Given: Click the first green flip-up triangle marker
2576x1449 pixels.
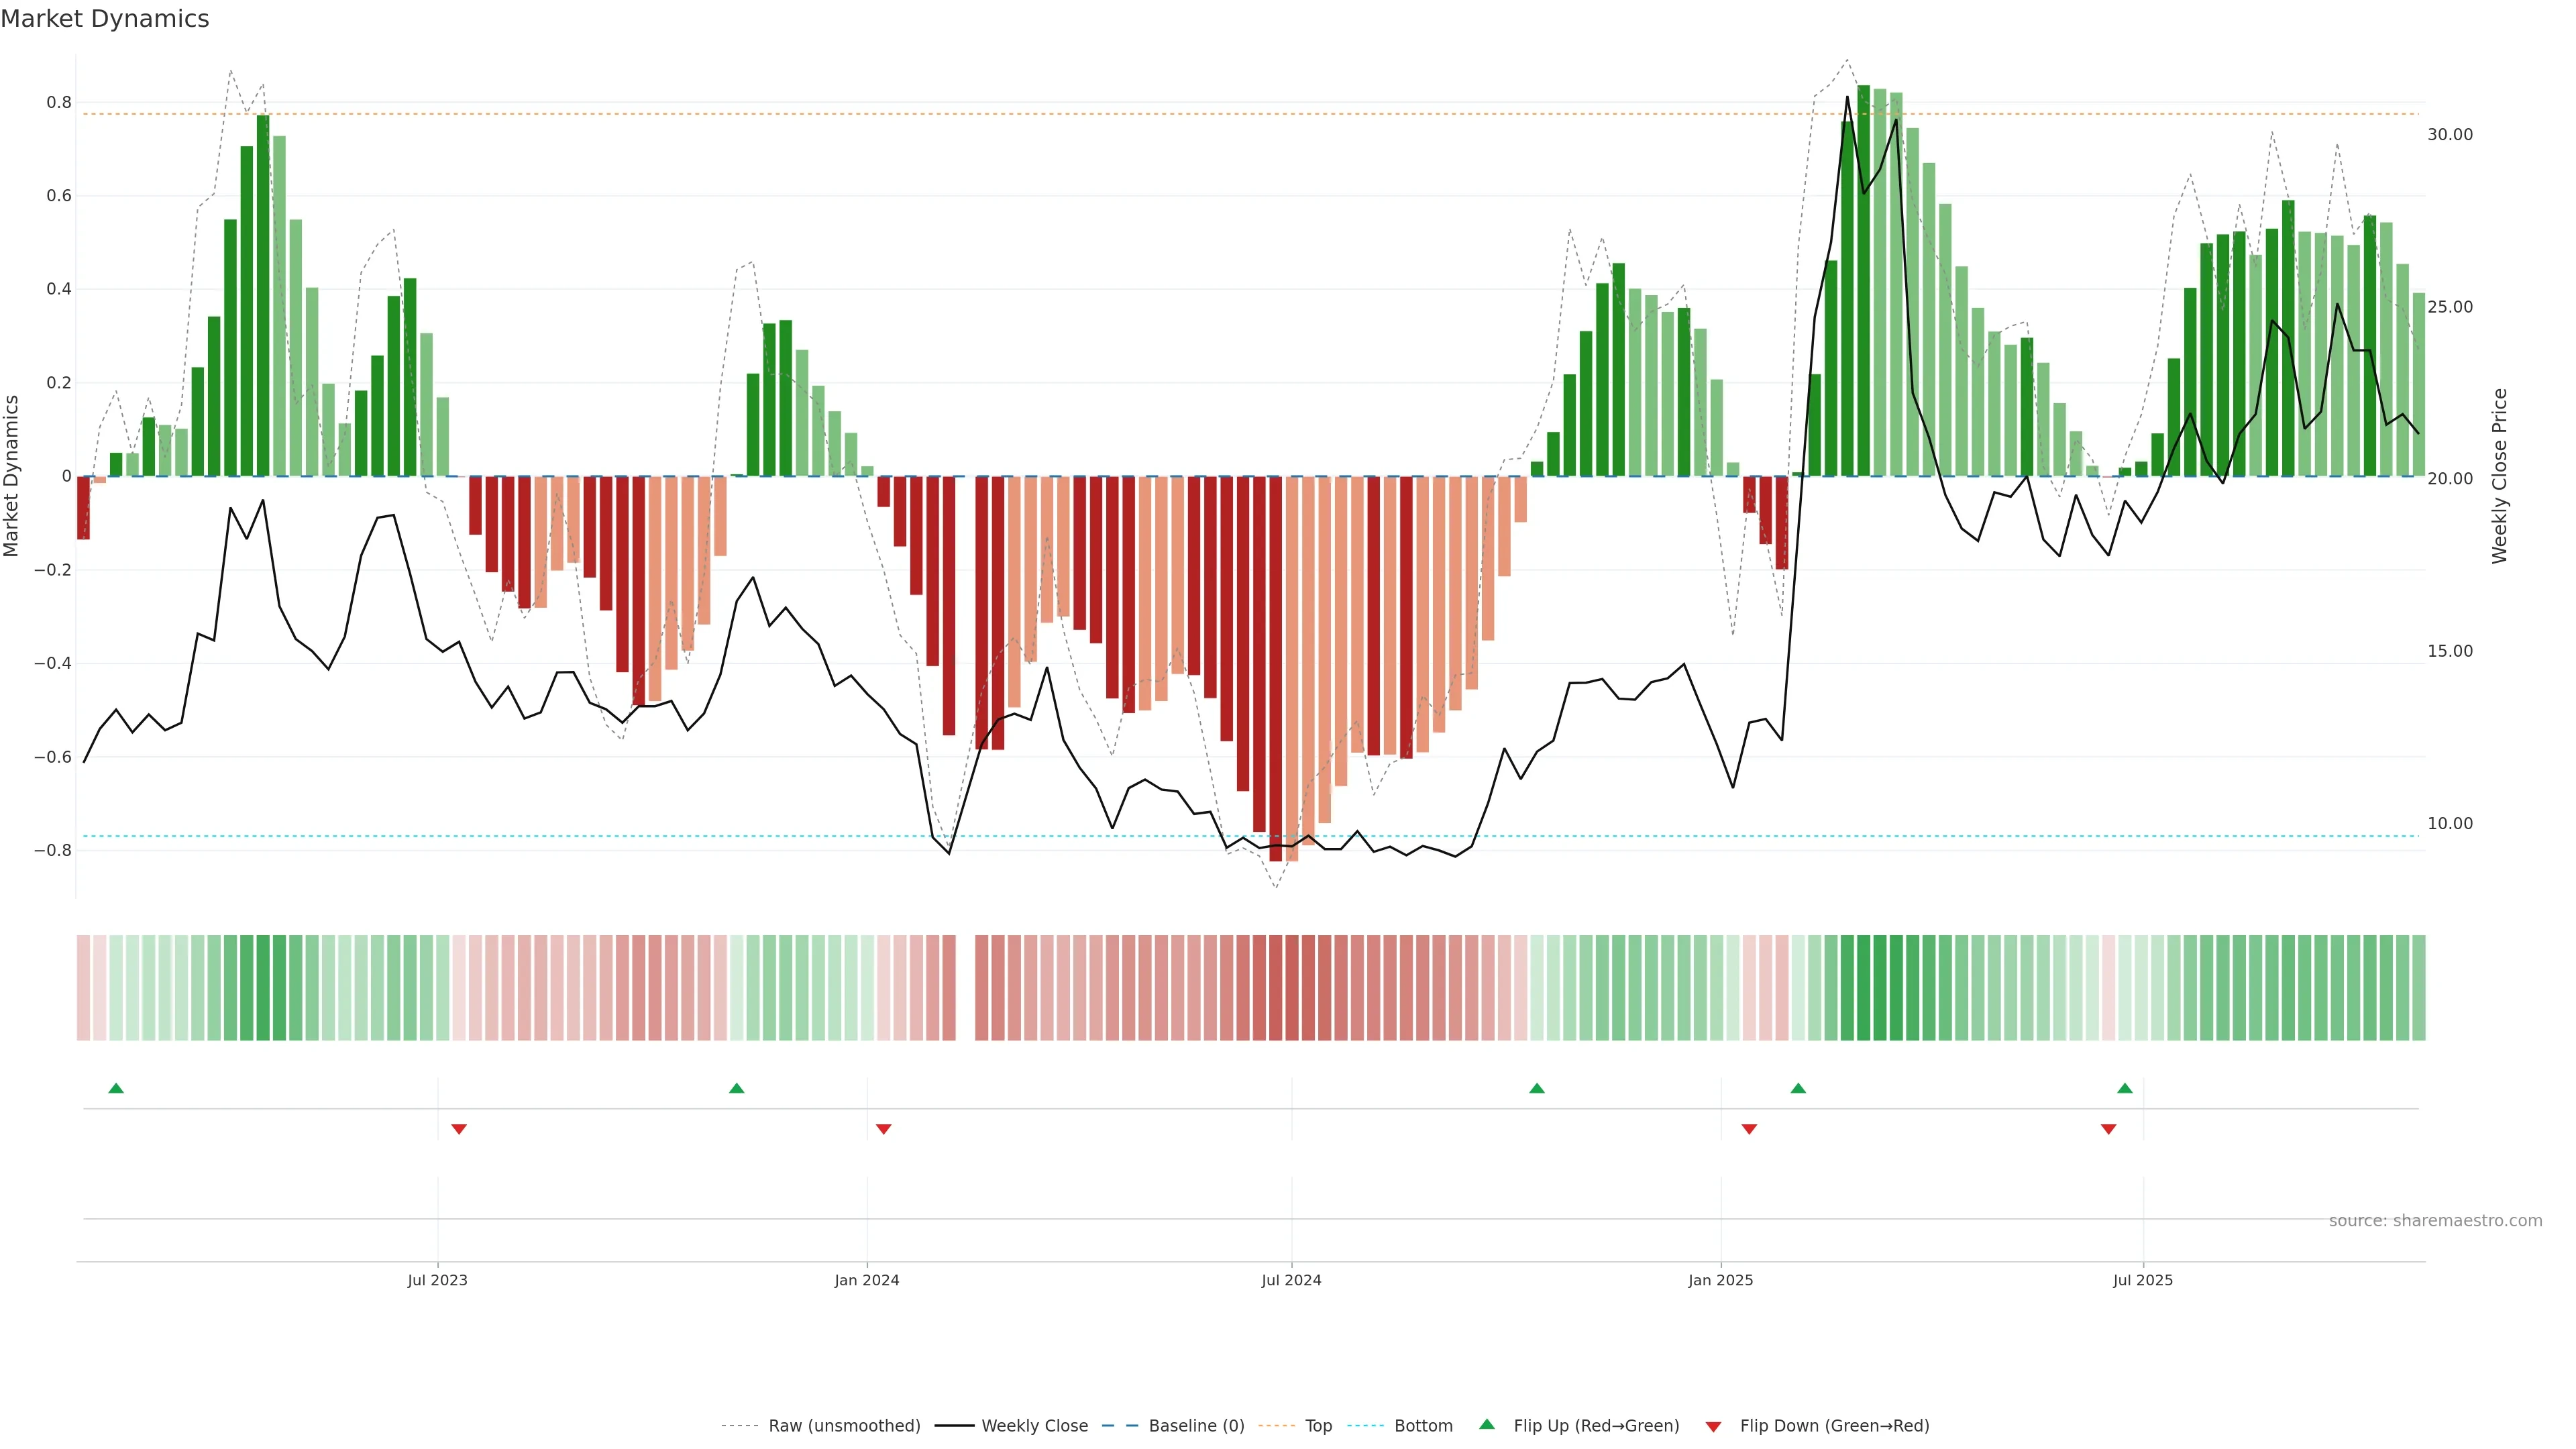Looking at the screenshot, I should 116,1088.
